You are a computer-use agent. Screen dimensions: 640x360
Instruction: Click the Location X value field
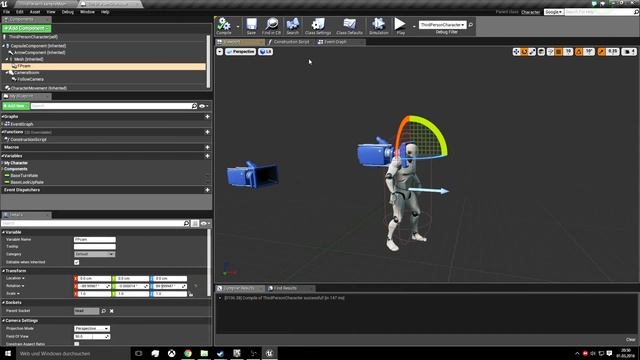[93, 278]
